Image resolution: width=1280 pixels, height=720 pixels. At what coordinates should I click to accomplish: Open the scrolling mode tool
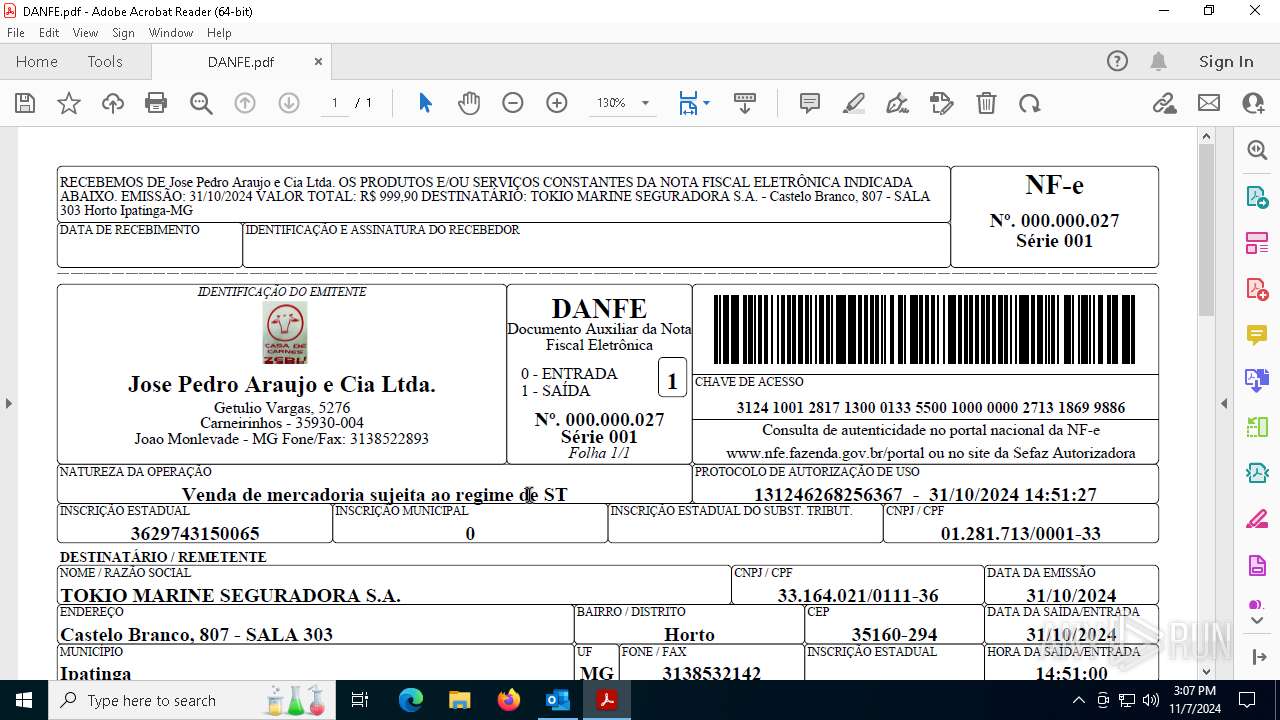pos(745,103)
